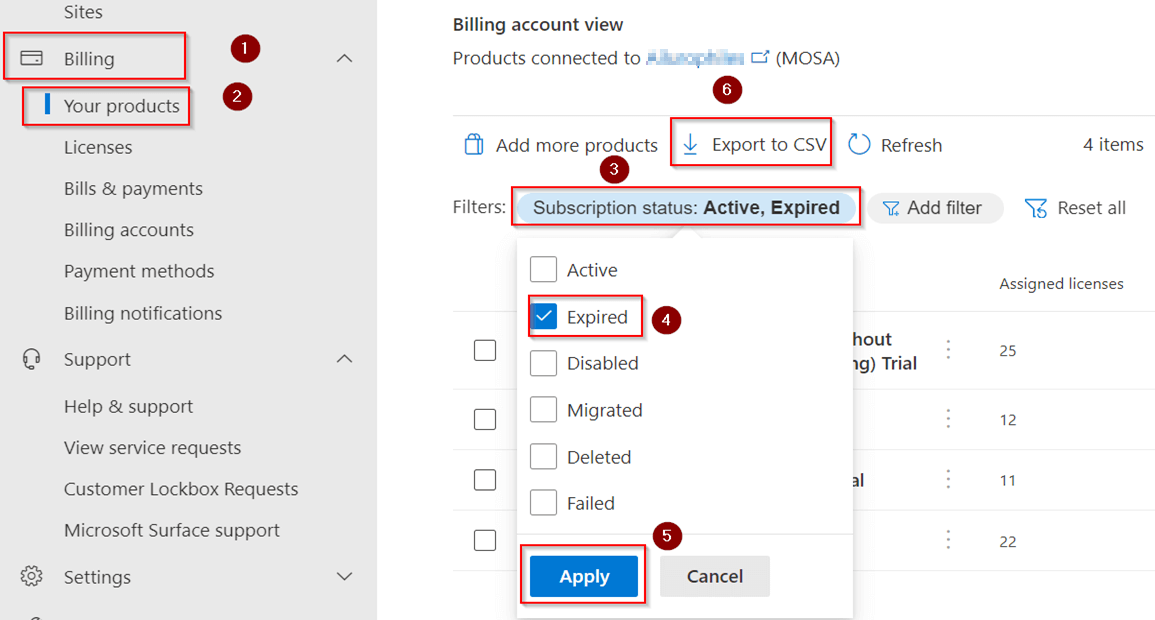Click the Billing sidebar icon

pos(33,57)
